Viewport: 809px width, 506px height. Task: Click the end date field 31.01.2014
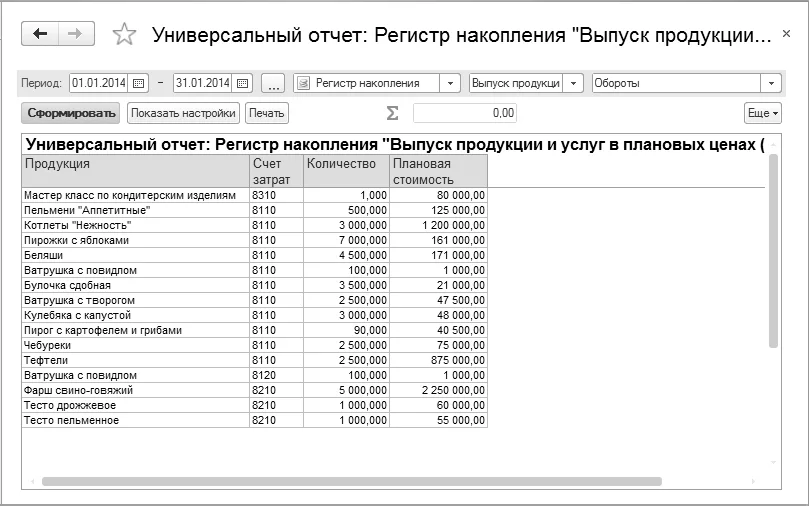[x=204, y=83]
